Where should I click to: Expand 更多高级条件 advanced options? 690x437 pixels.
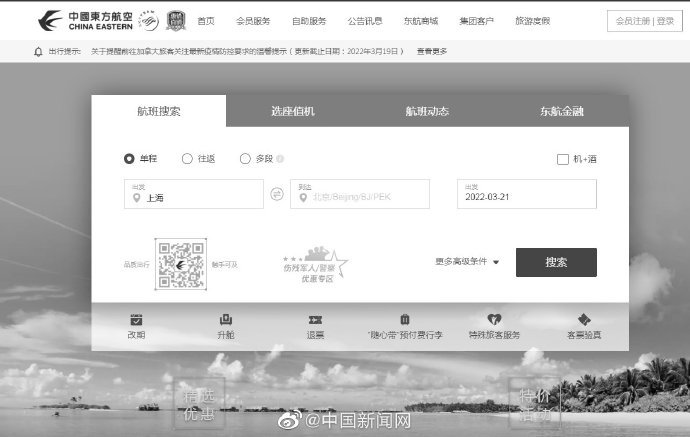467,262
